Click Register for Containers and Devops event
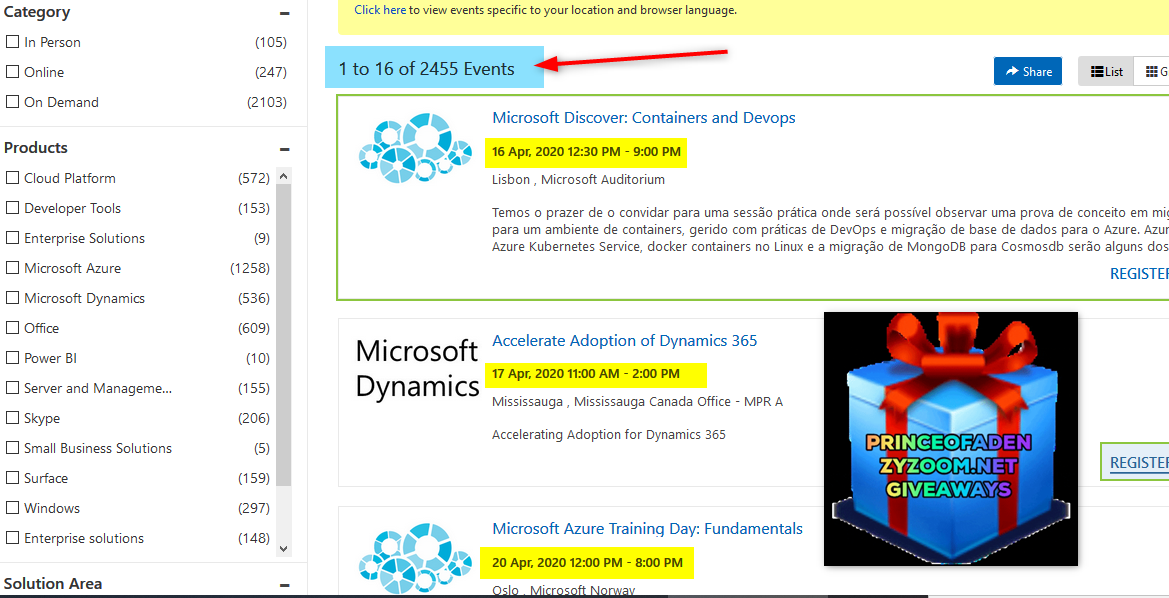 [1139, 274]
